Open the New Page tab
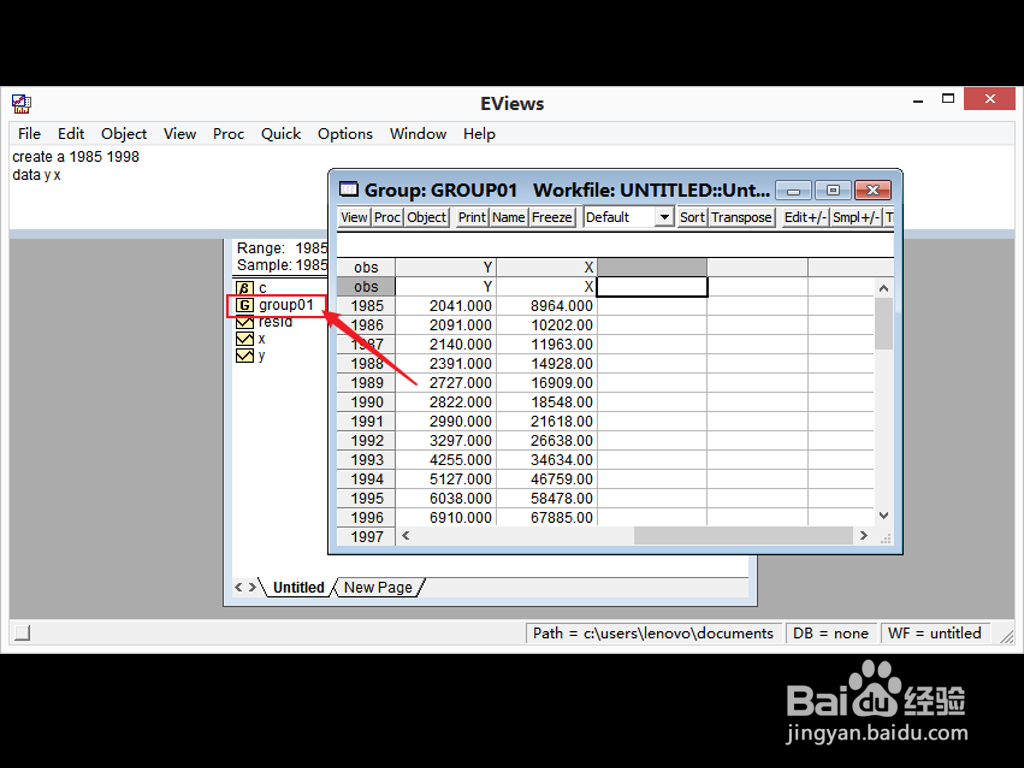The height and width of the screenshot is (768, 1024). click(x=378, y=587)
